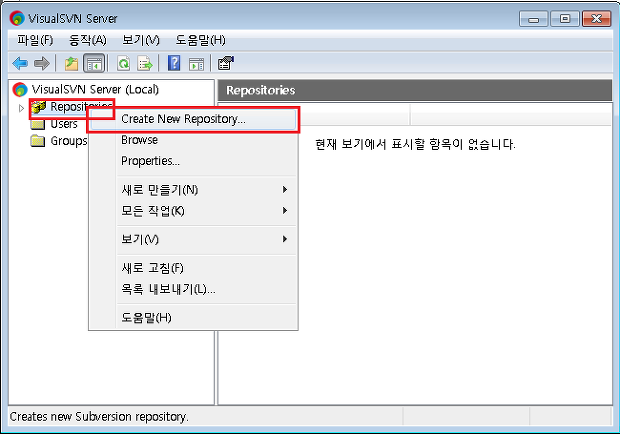
Task: Click the VisualSVN logo in title bar
Action: click(17, 18)
